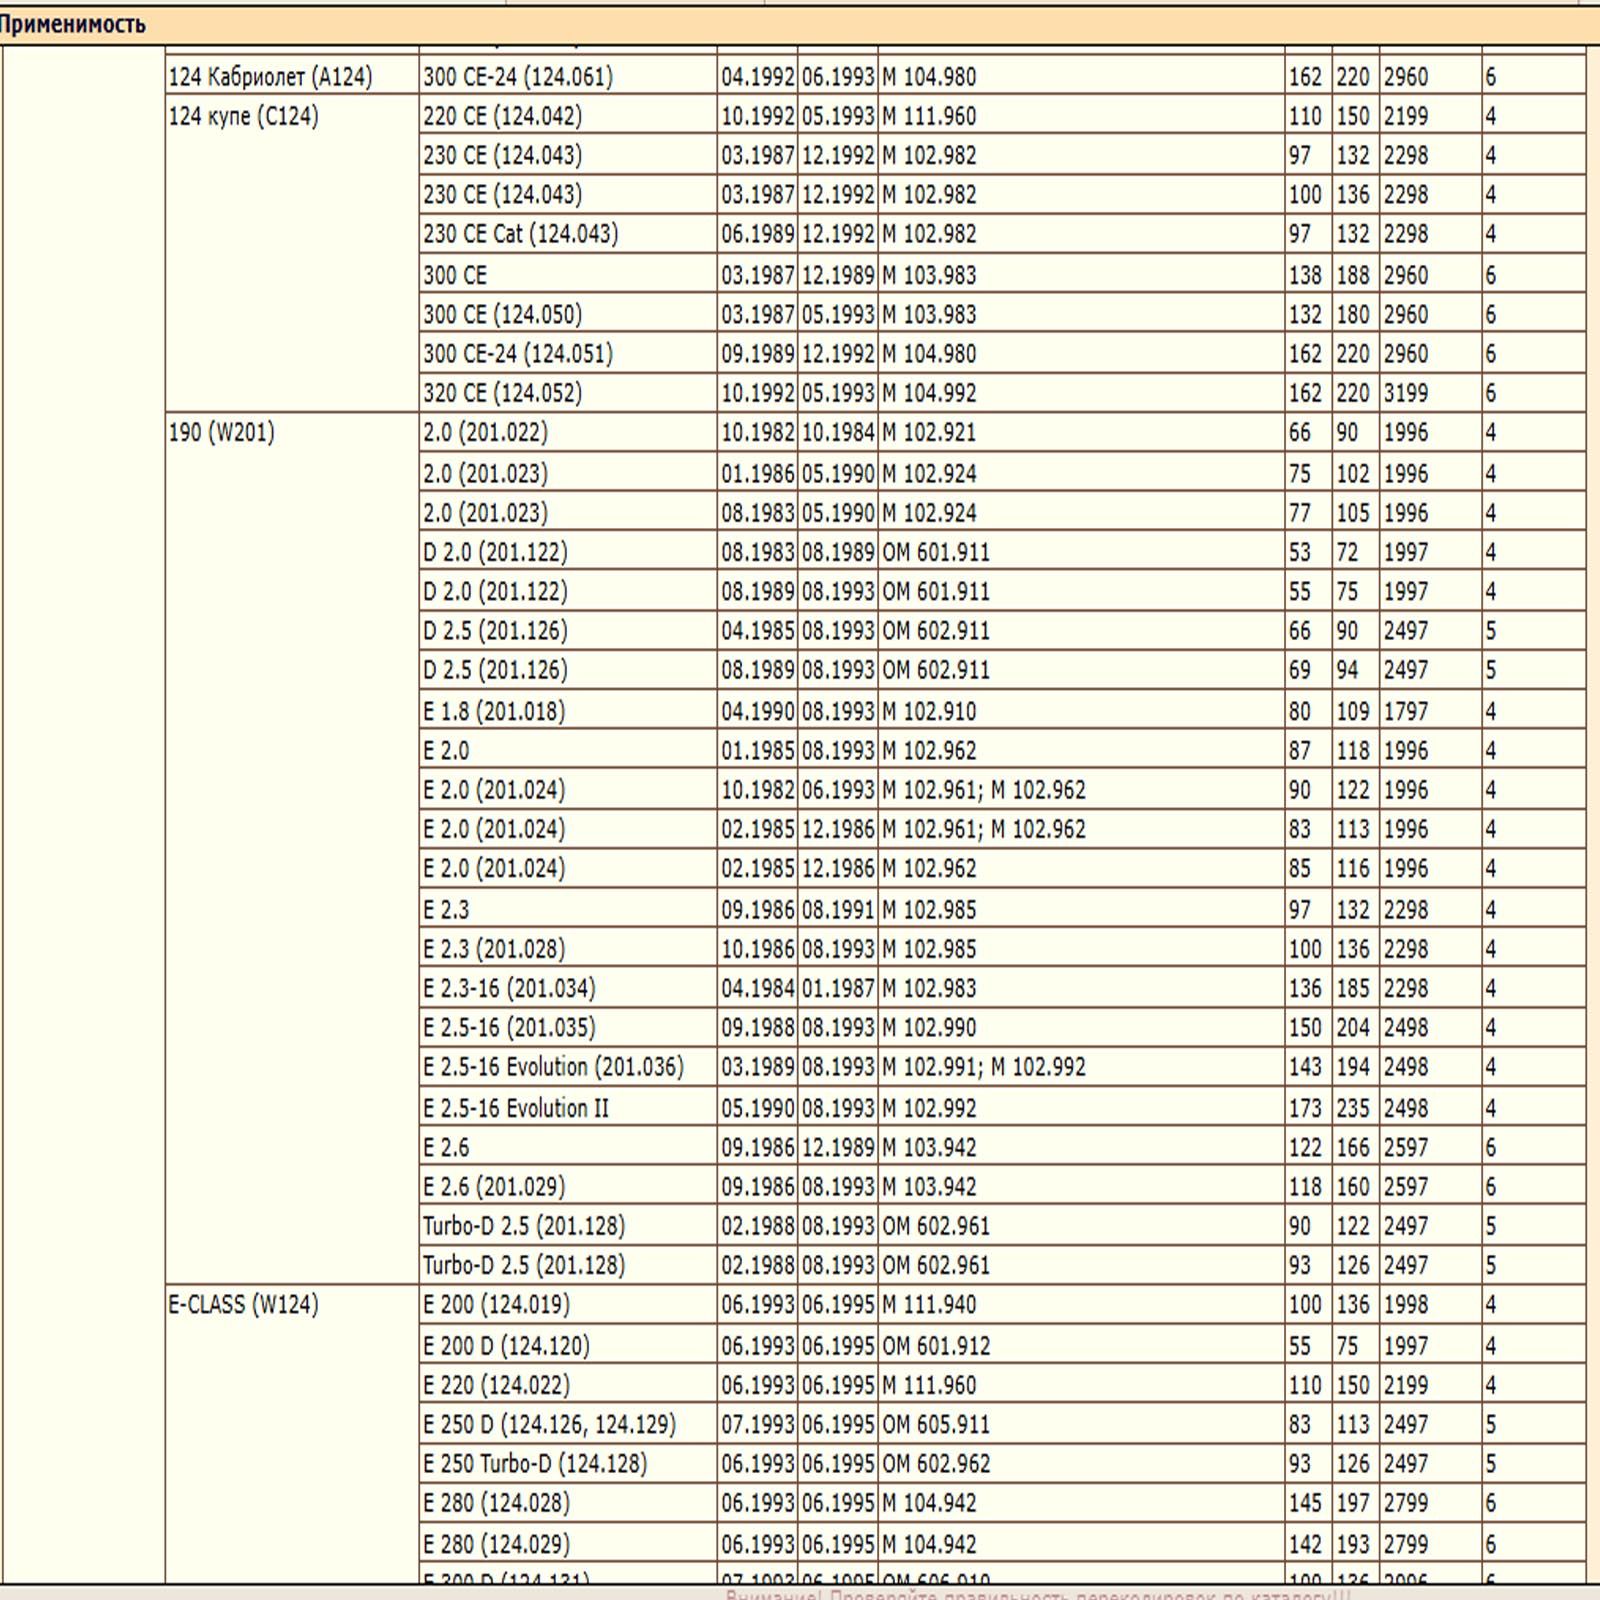Click the 300 CE-24 (124.051) cell

[x=568, y=353]
